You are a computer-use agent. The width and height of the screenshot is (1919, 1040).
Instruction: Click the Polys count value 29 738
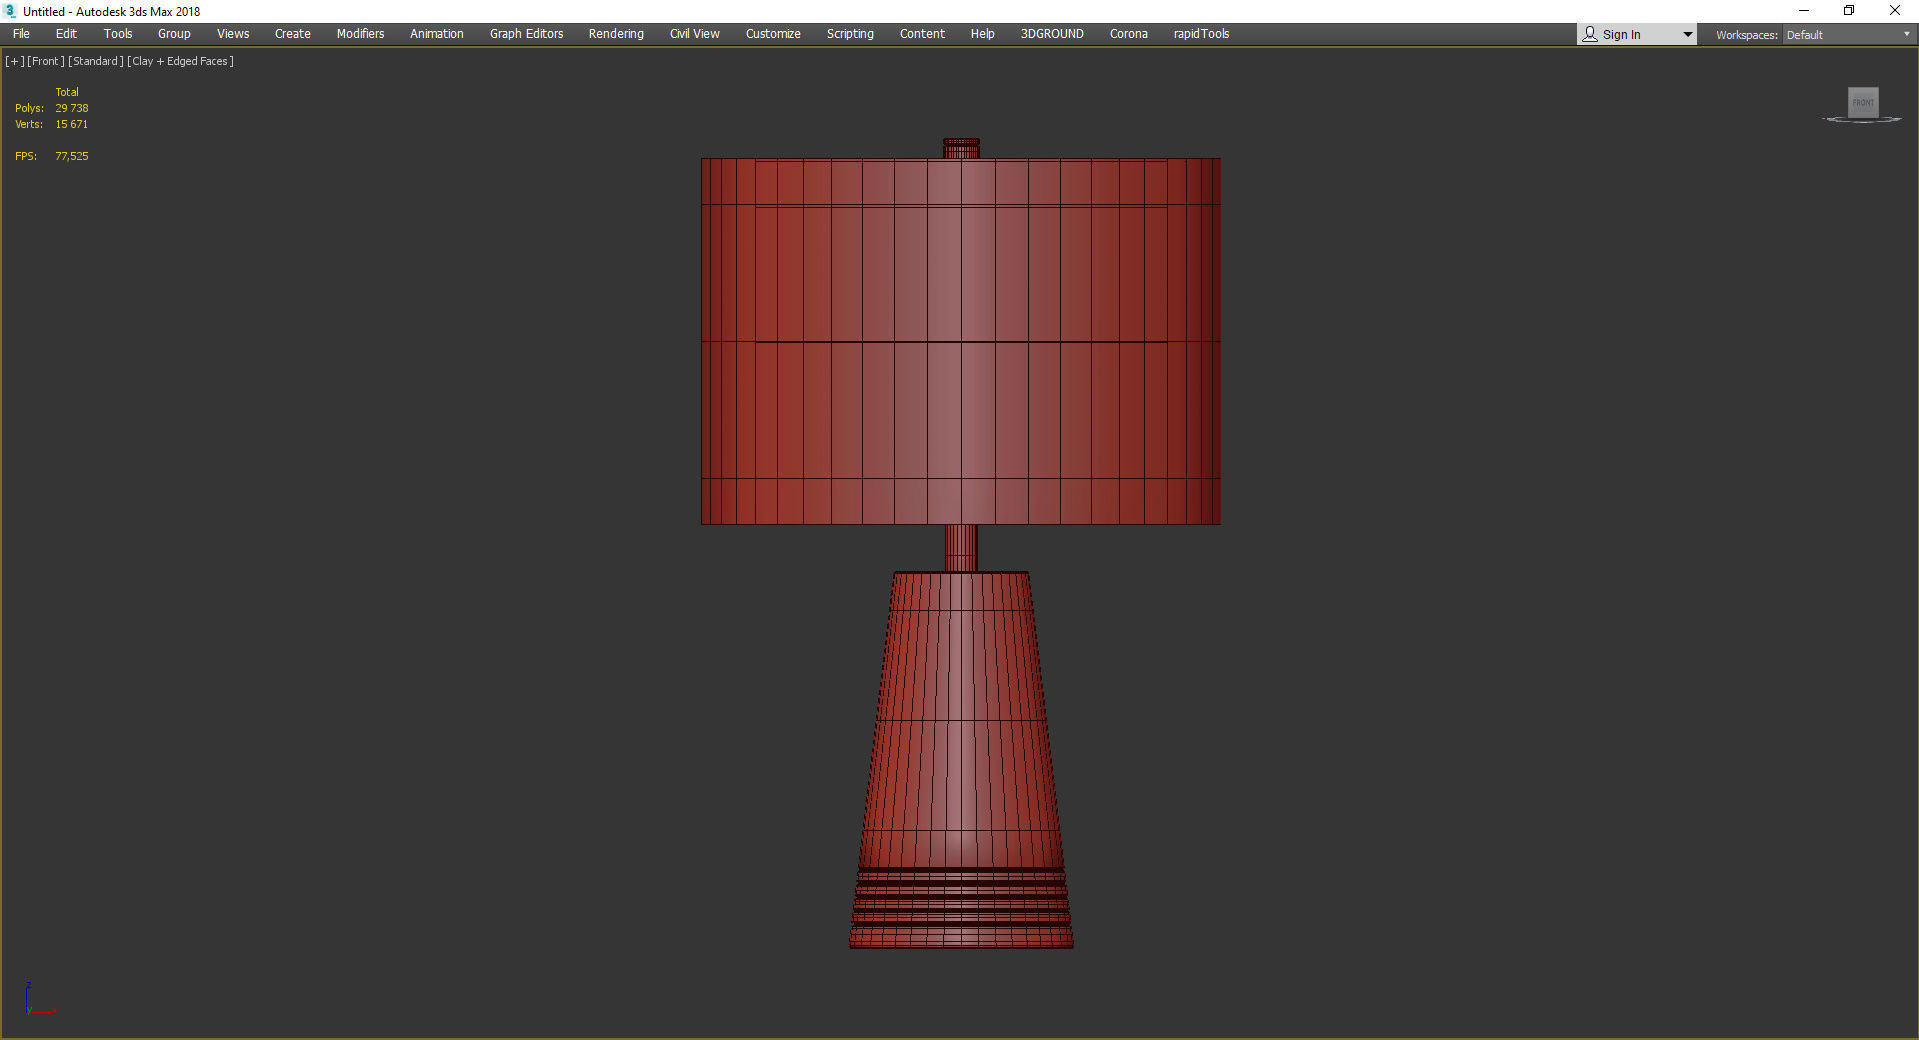(x=72, y=108)
